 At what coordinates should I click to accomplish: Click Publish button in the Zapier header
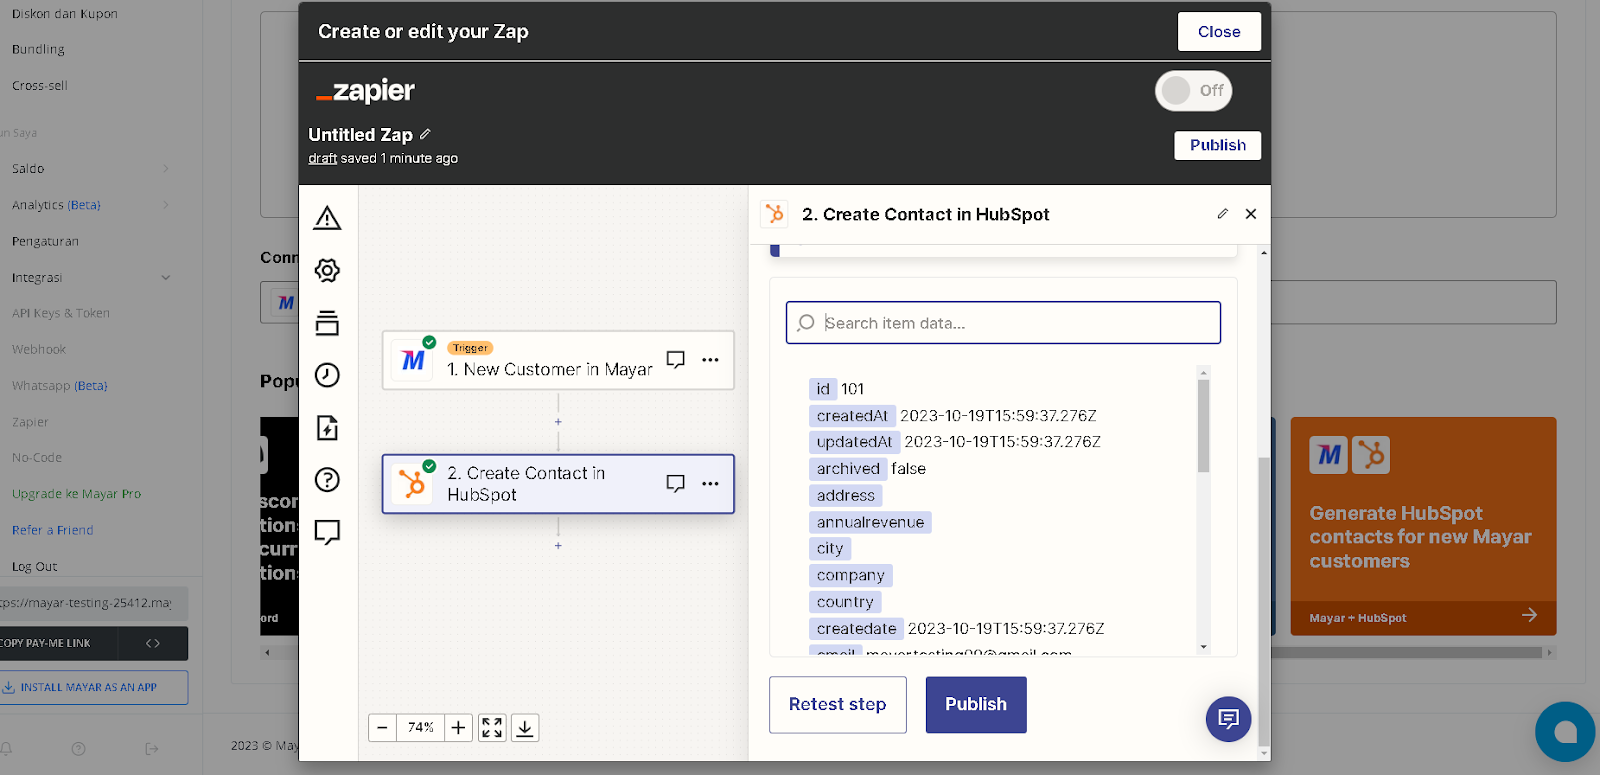tap(1217, 145)
